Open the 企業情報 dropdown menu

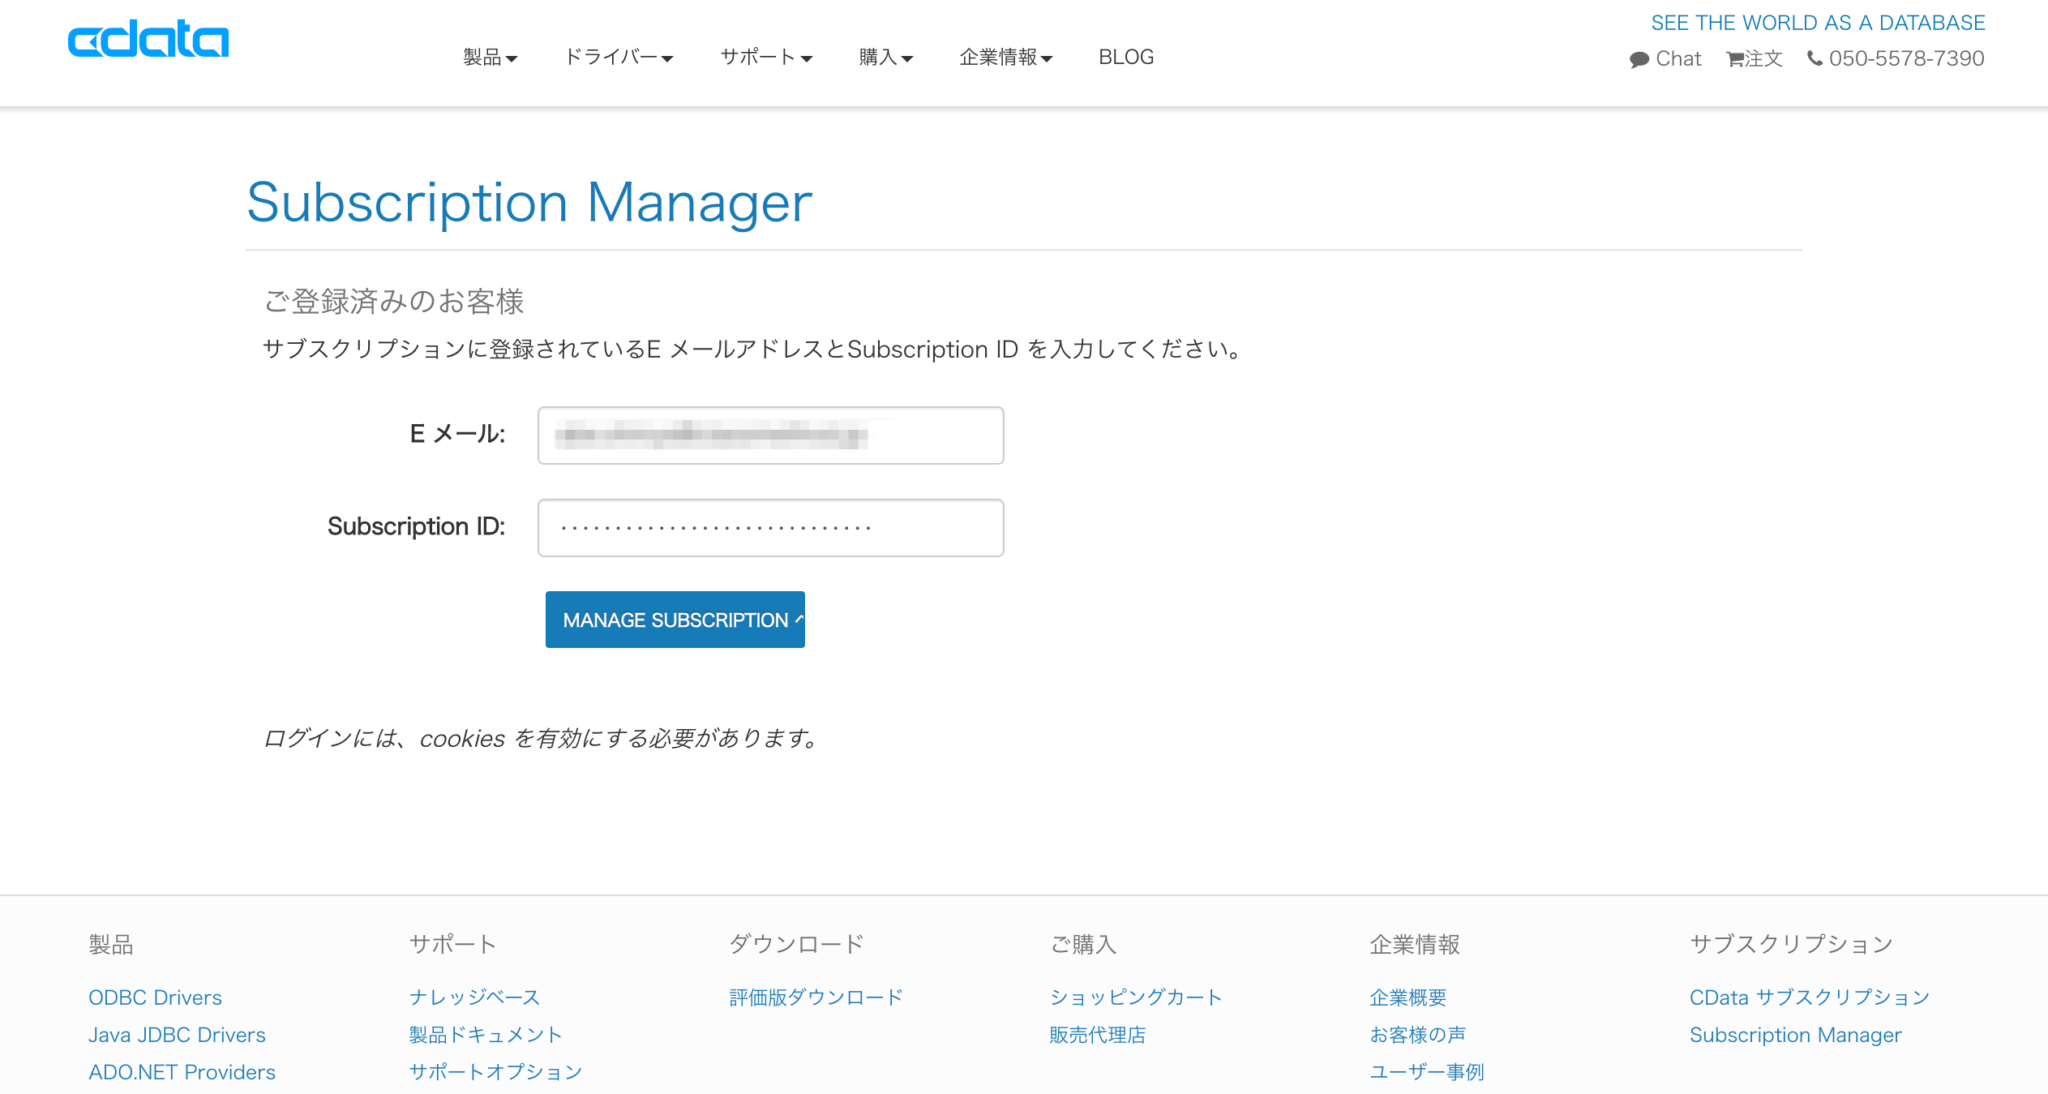(1005, 57)
